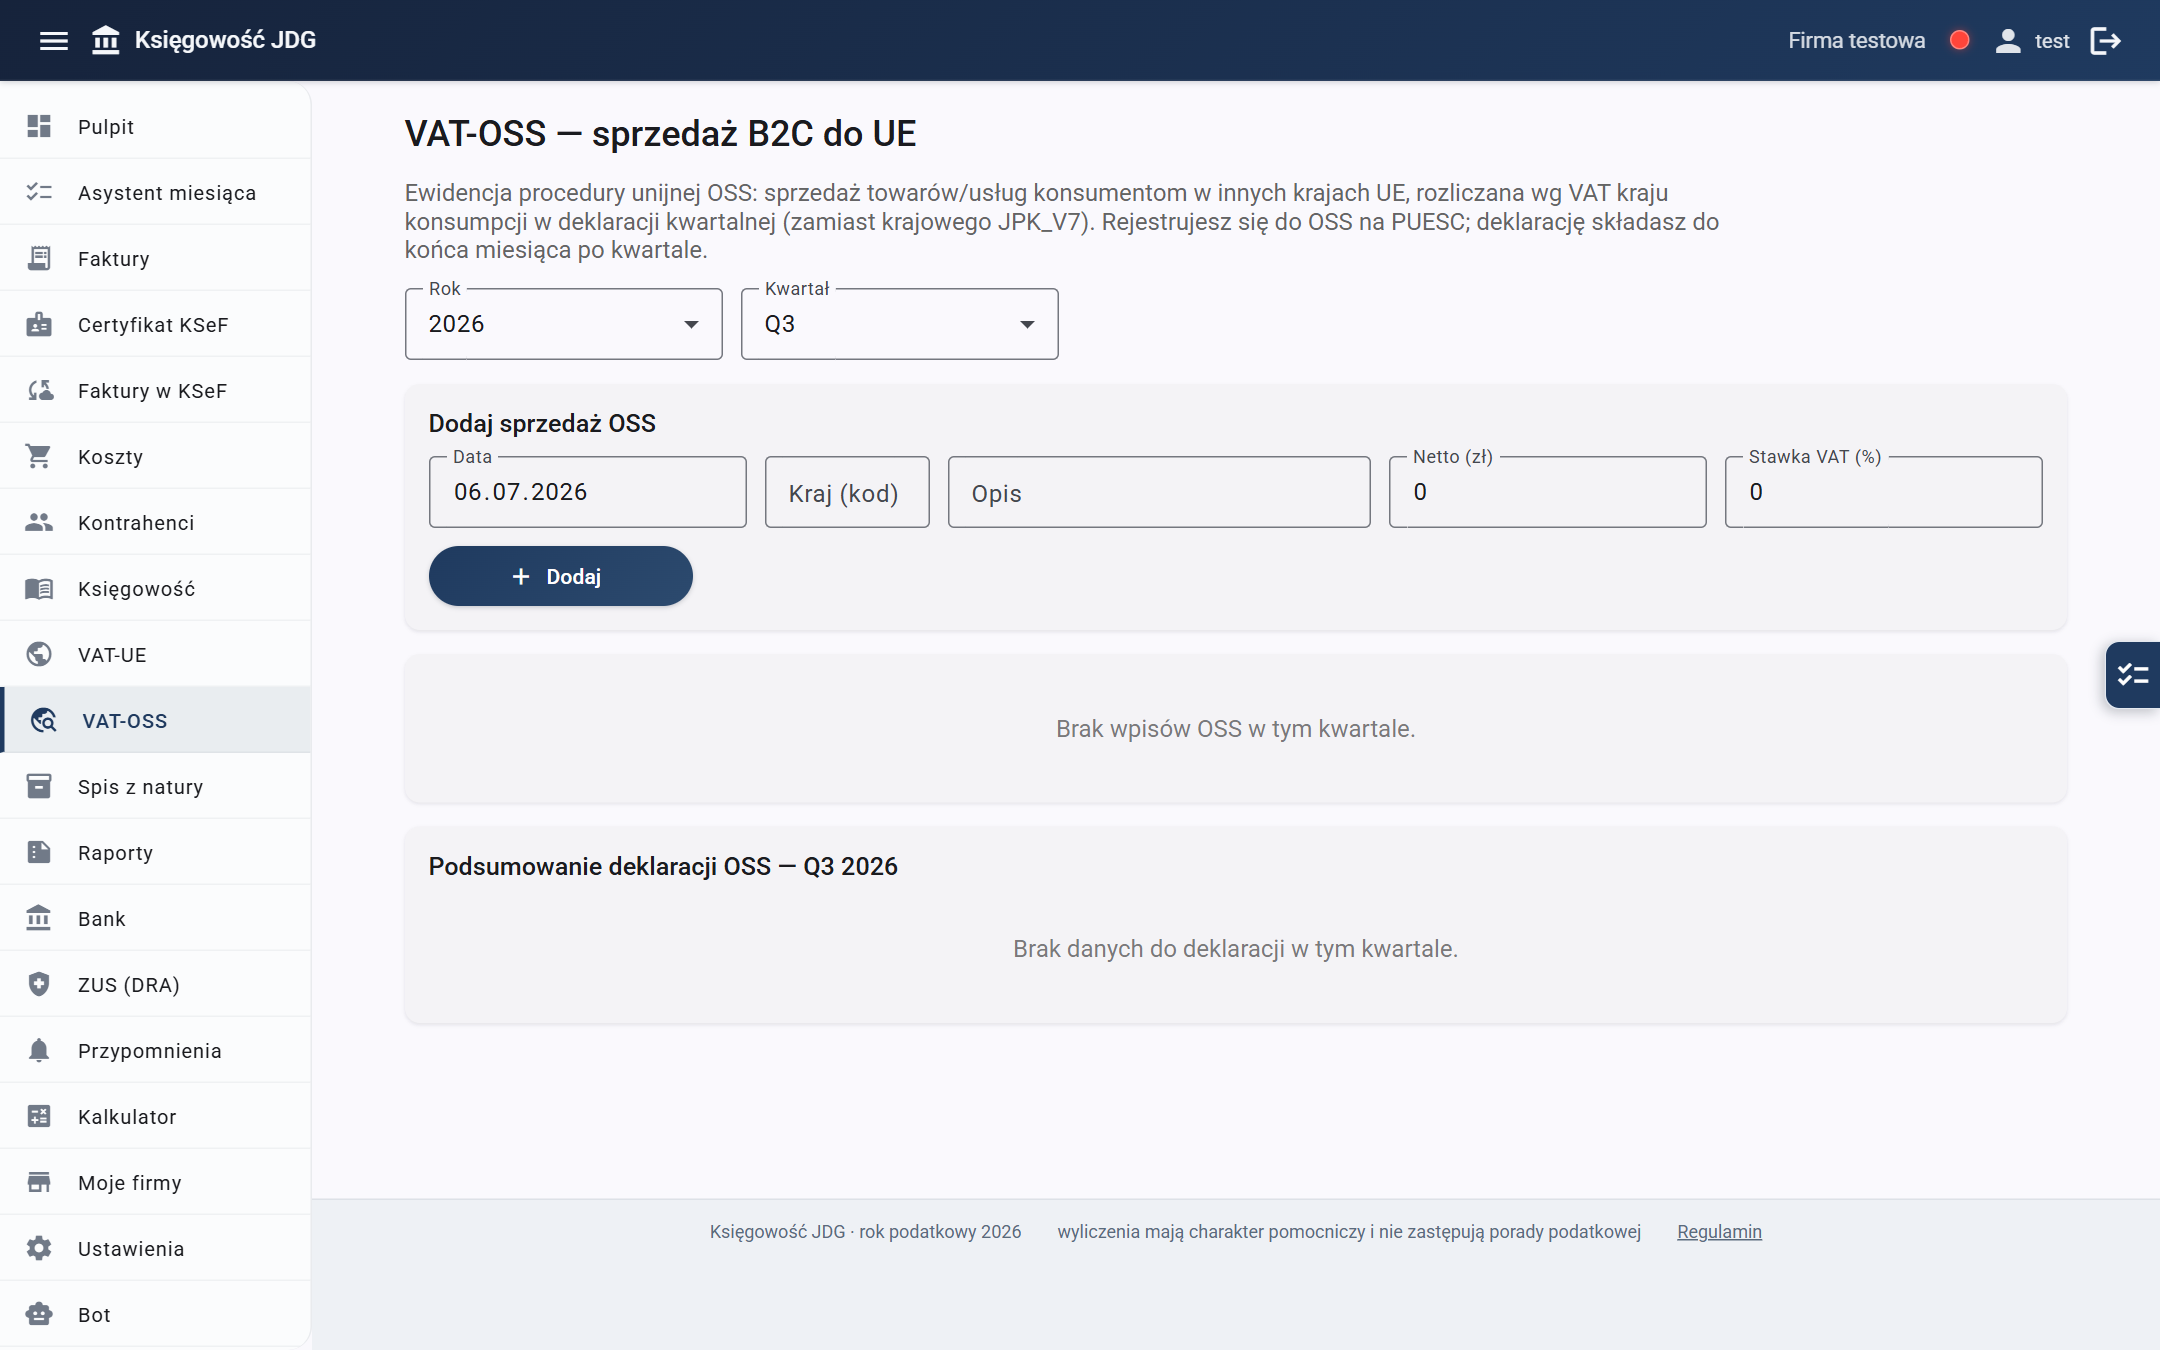Screen dimensions: 2160x1350
Task: Open the hamburger navigation menu
Action: click(54, 41)
